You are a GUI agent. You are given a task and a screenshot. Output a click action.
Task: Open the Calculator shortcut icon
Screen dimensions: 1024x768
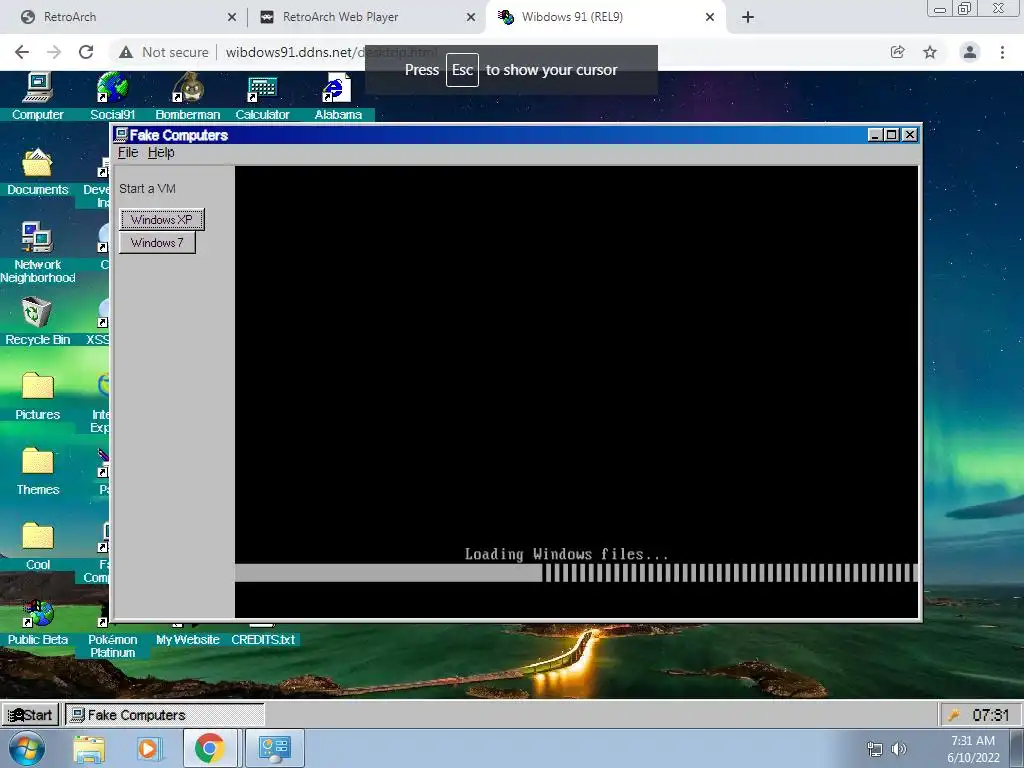262,89
